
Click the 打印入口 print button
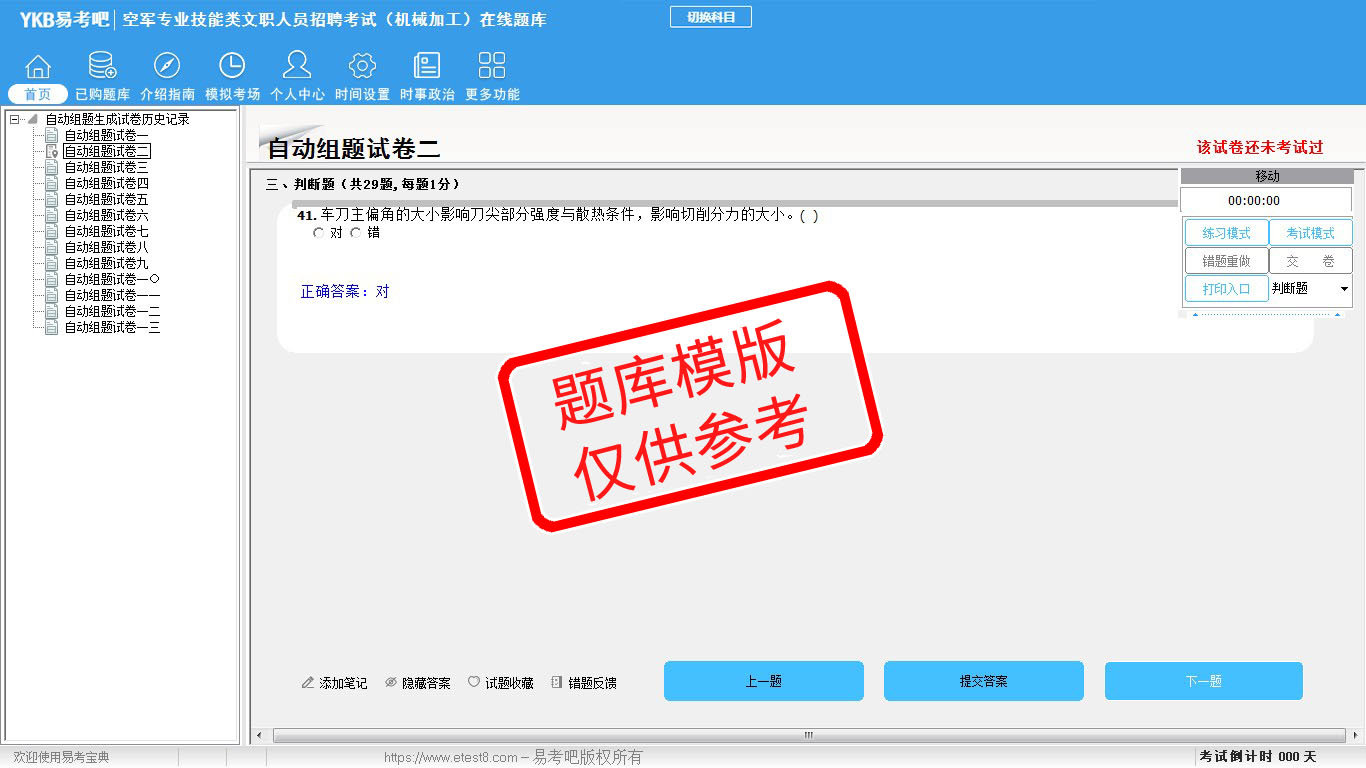[x=1227, y=289]
